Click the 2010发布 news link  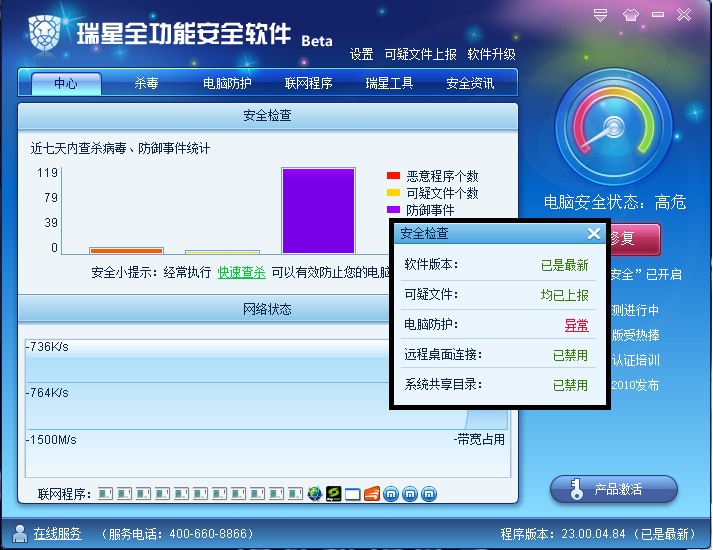click(x=635, y=385)
